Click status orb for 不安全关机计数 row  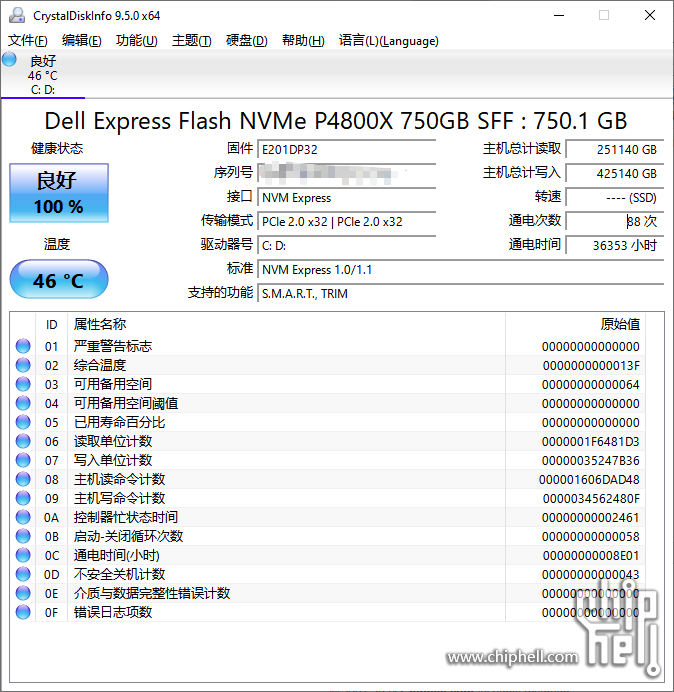[x=23, y=574]
